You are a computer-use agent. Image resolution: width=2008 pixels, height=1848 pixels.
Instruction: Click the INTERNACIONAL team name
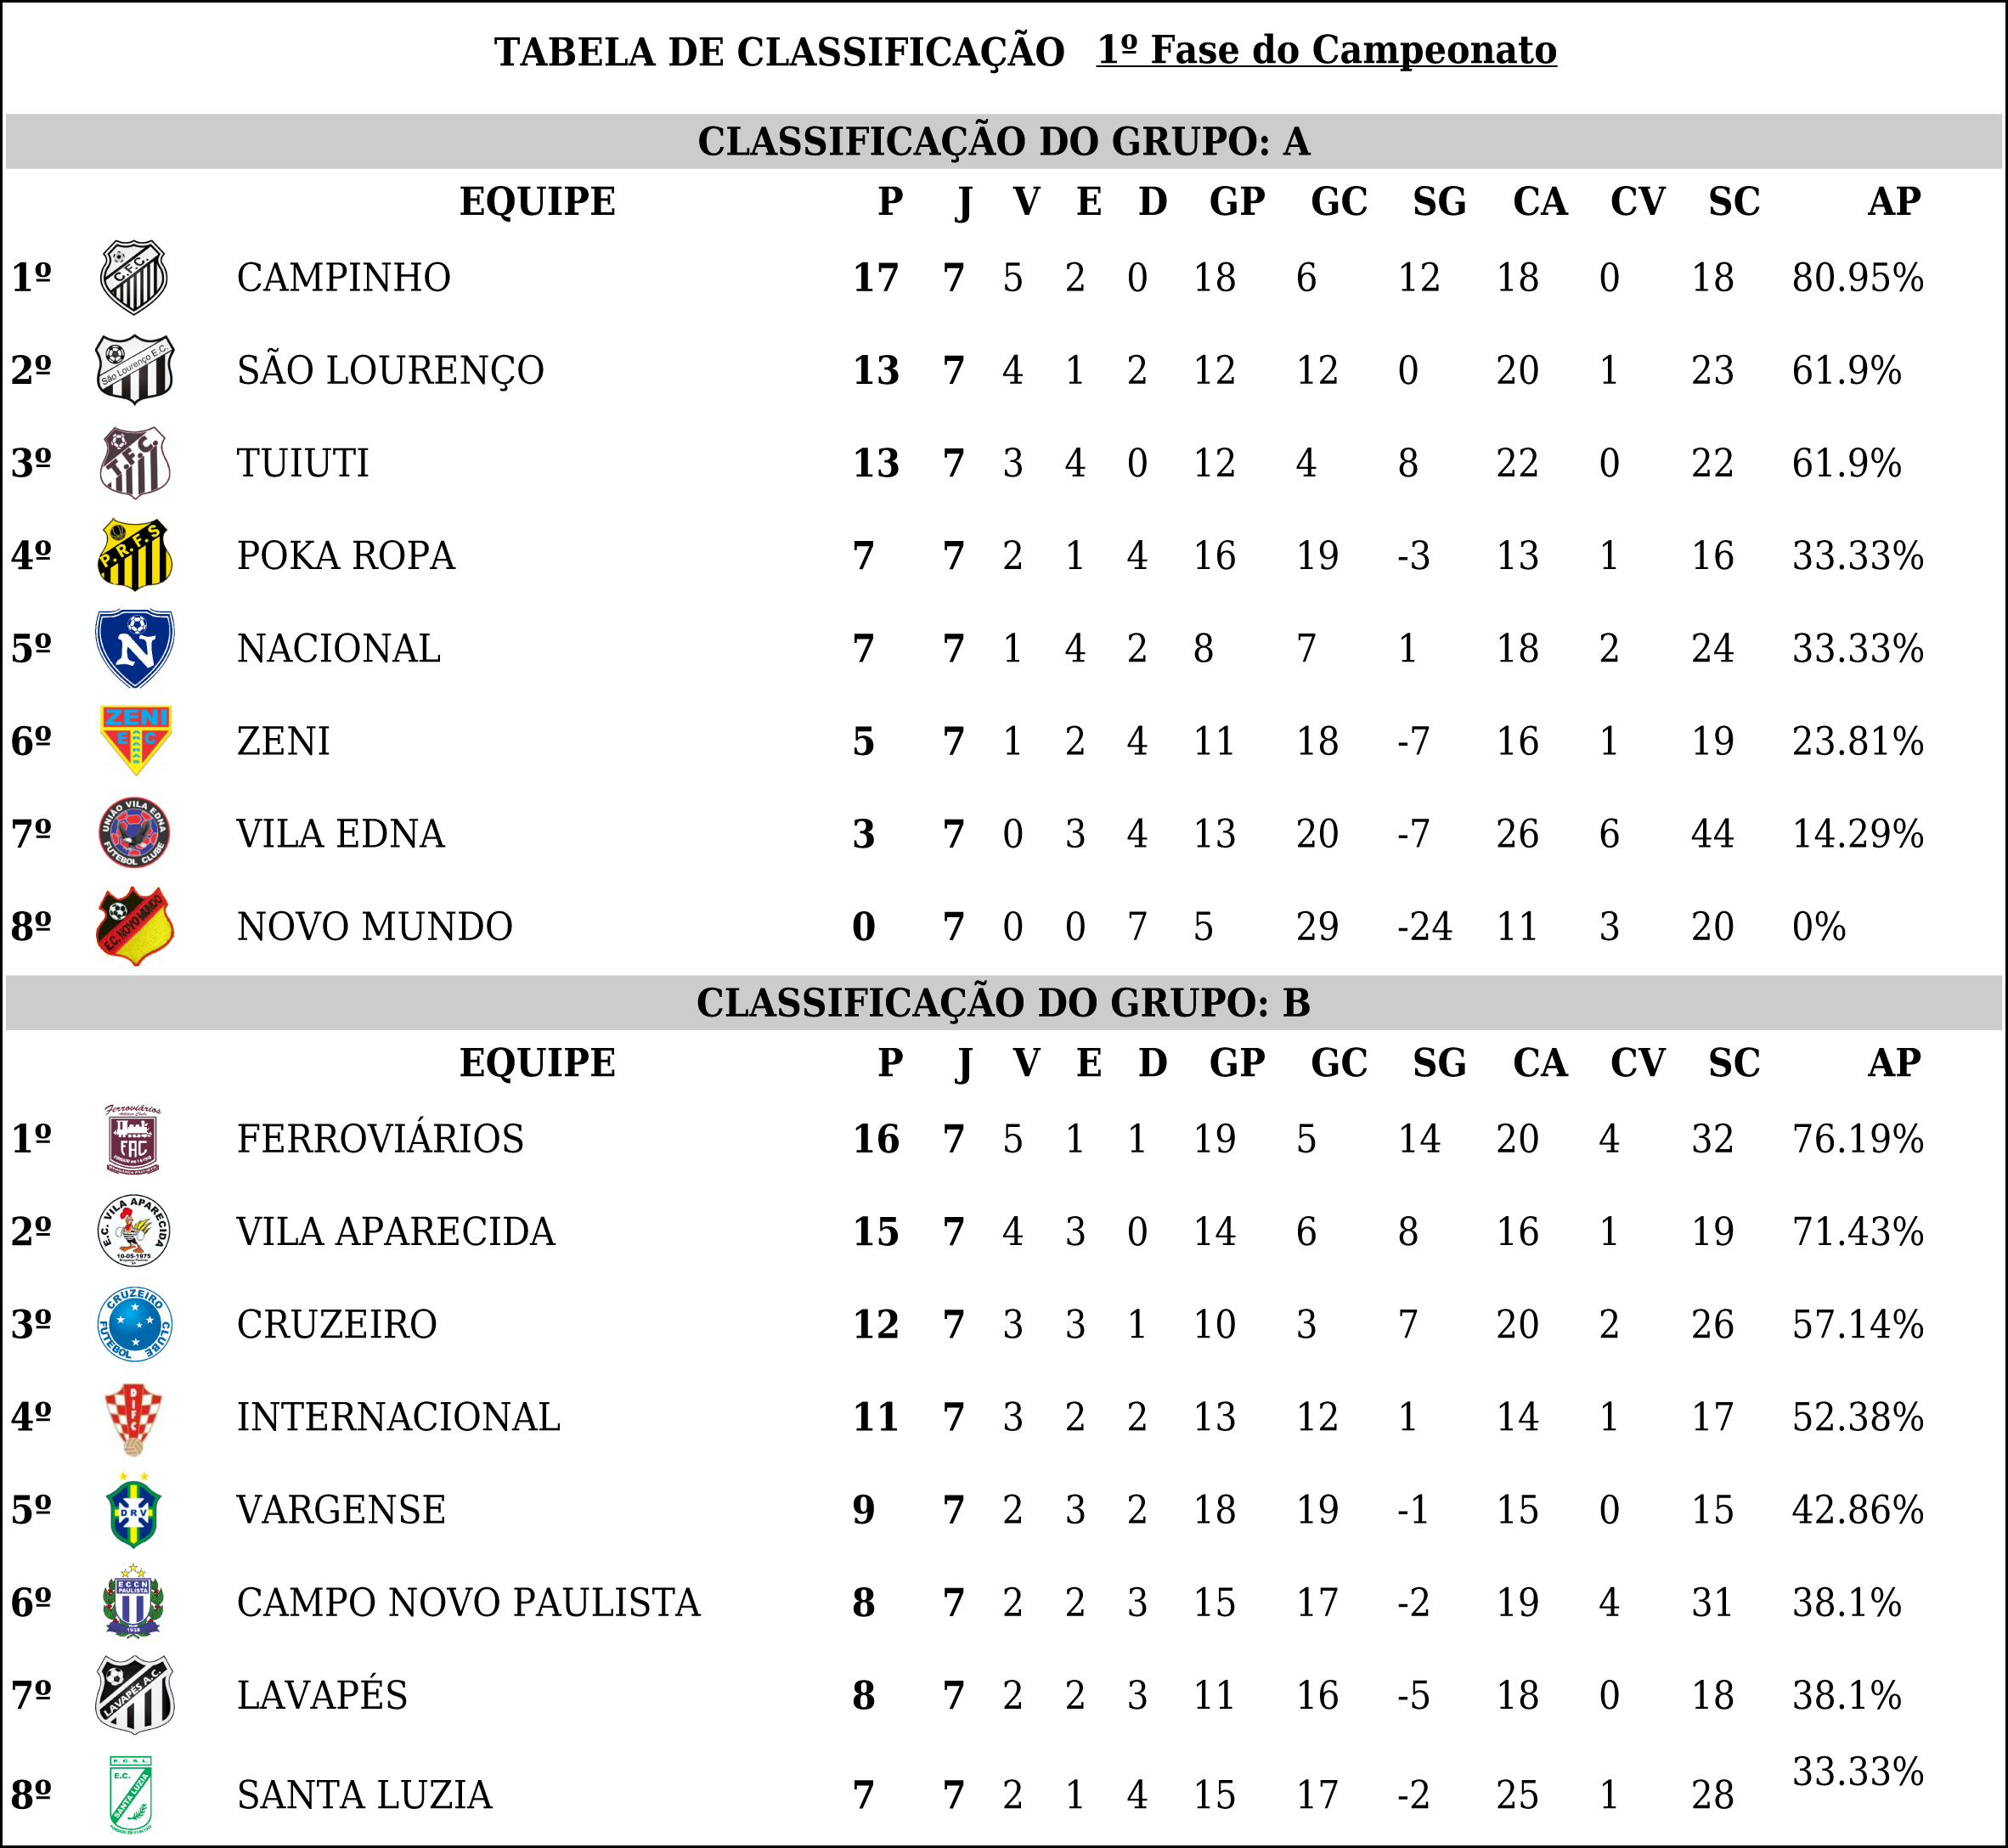(398, 1417)
